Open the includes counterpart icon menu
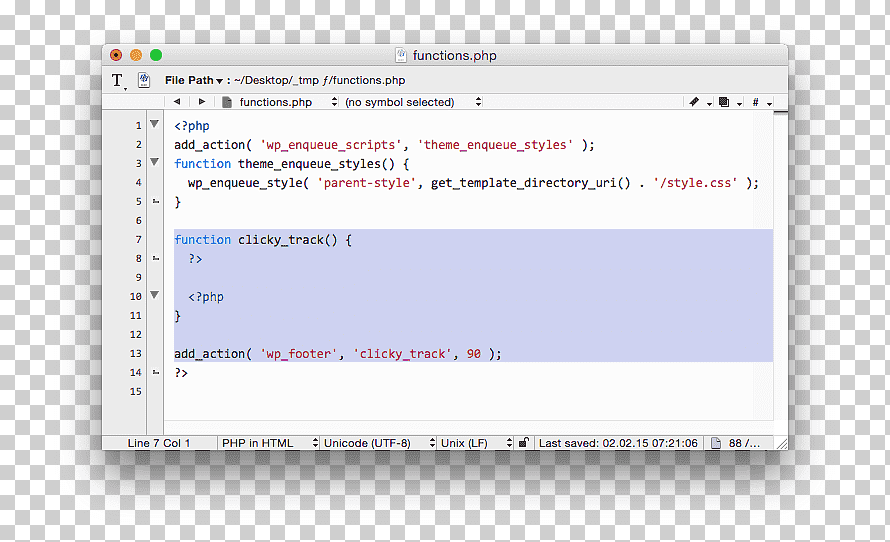This screenshot has height=542, width=890. [x=729, y=102]
